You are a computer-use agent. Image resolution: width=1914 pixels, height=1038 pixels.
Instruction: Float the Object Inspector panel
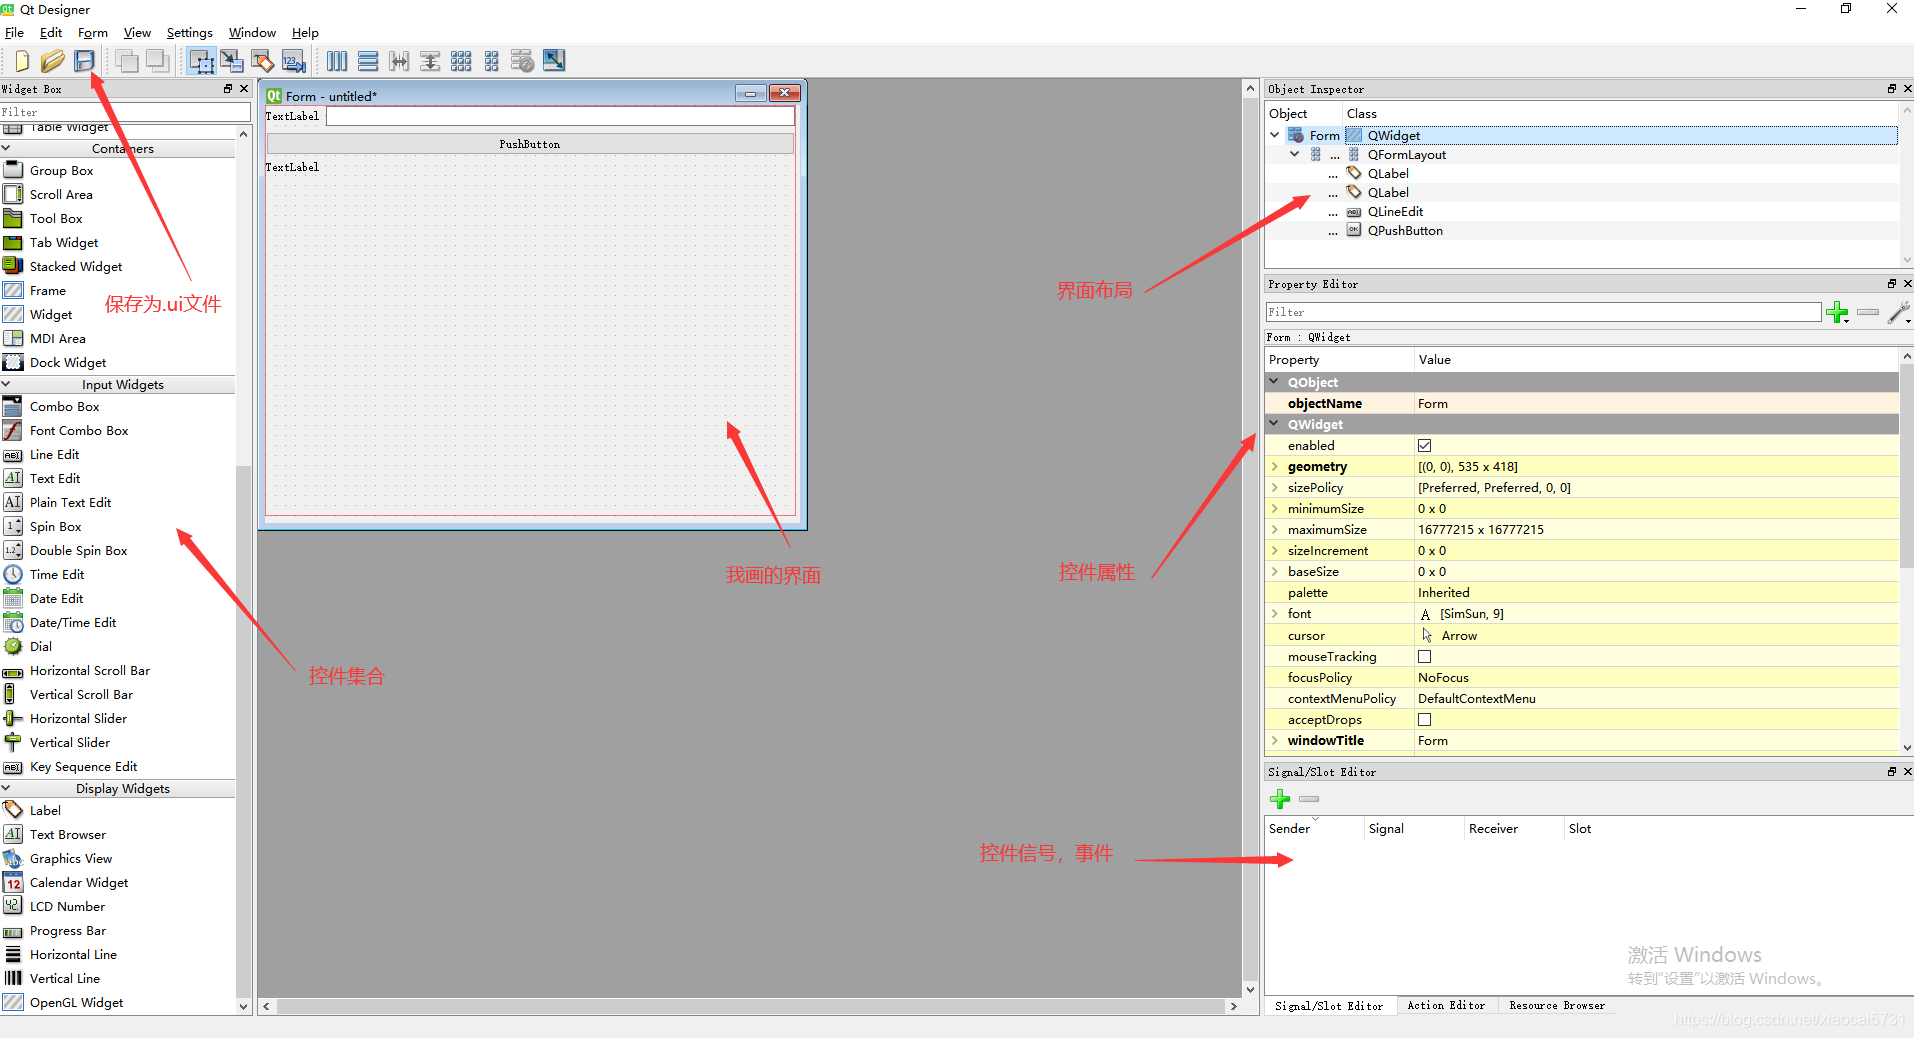[1892, 89]
